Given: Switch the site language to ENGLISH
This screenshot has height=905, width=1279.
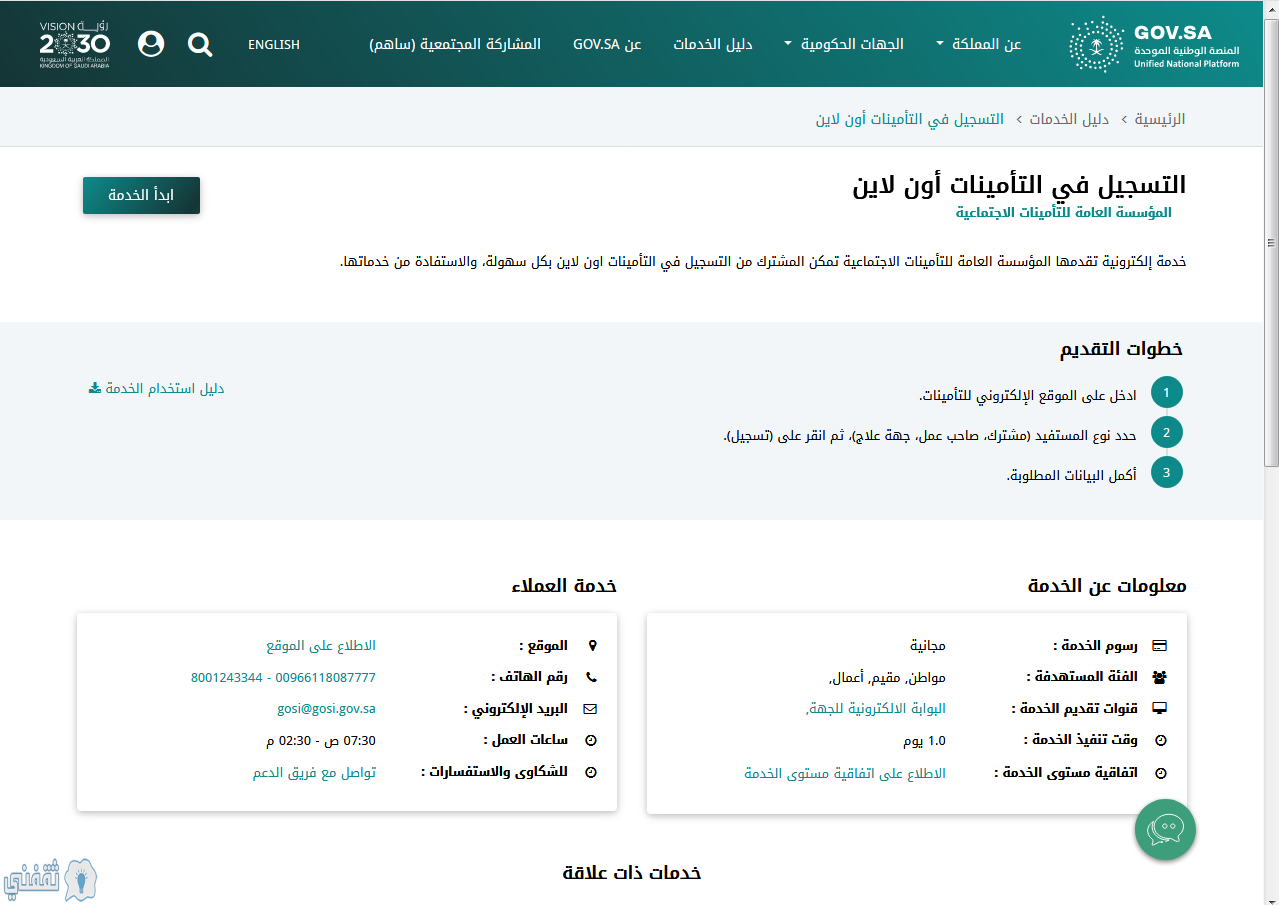Looking at the screenshot, I should pyautogui.click(x=274, y=44).
